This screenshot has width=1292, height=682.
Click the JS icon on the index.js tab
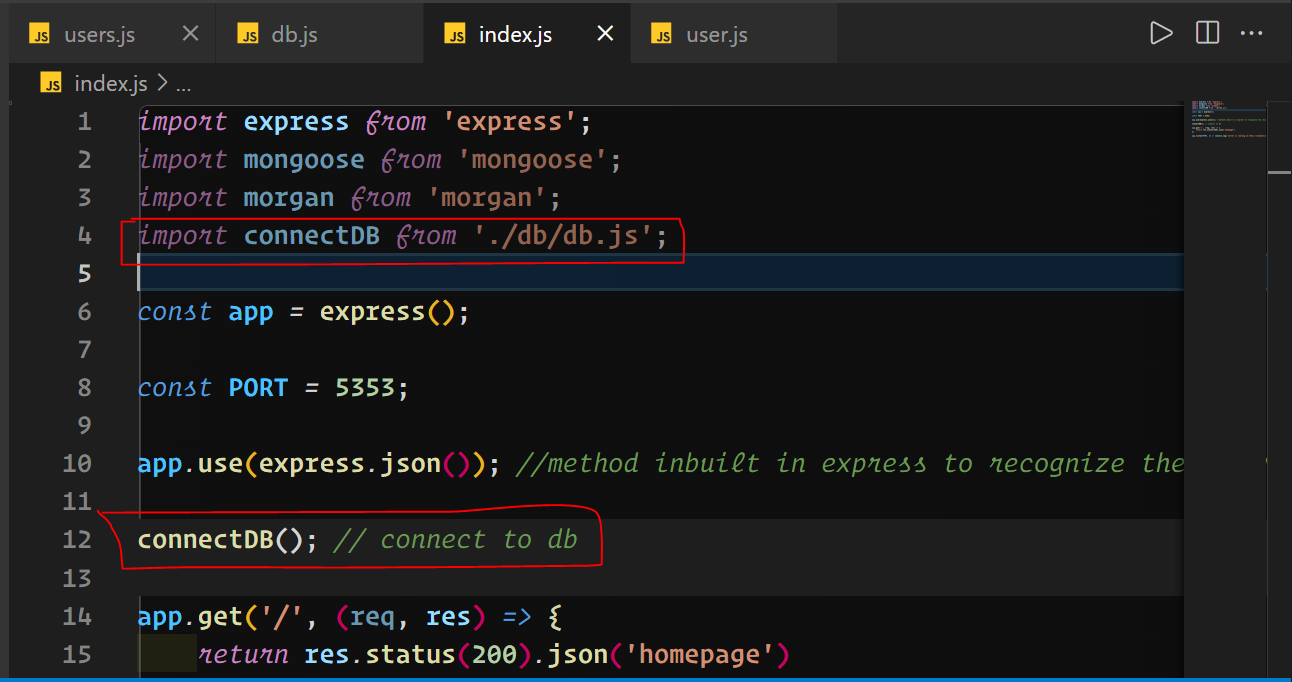[455, 33]
